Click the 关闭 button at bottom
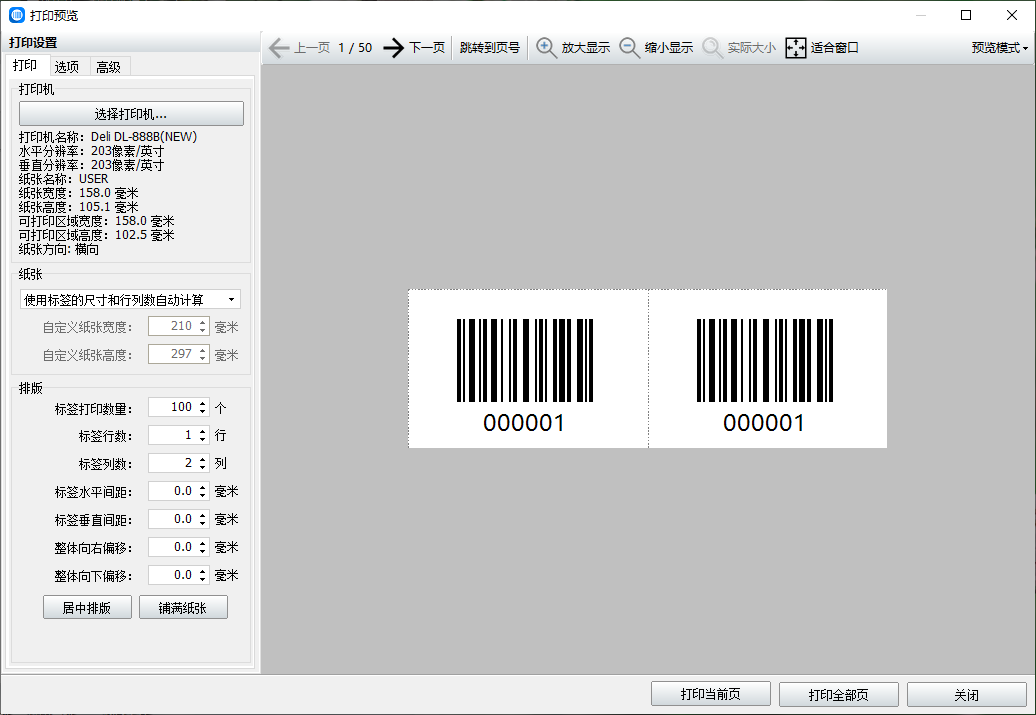1036x715 pixels. [x=966, y=695]
